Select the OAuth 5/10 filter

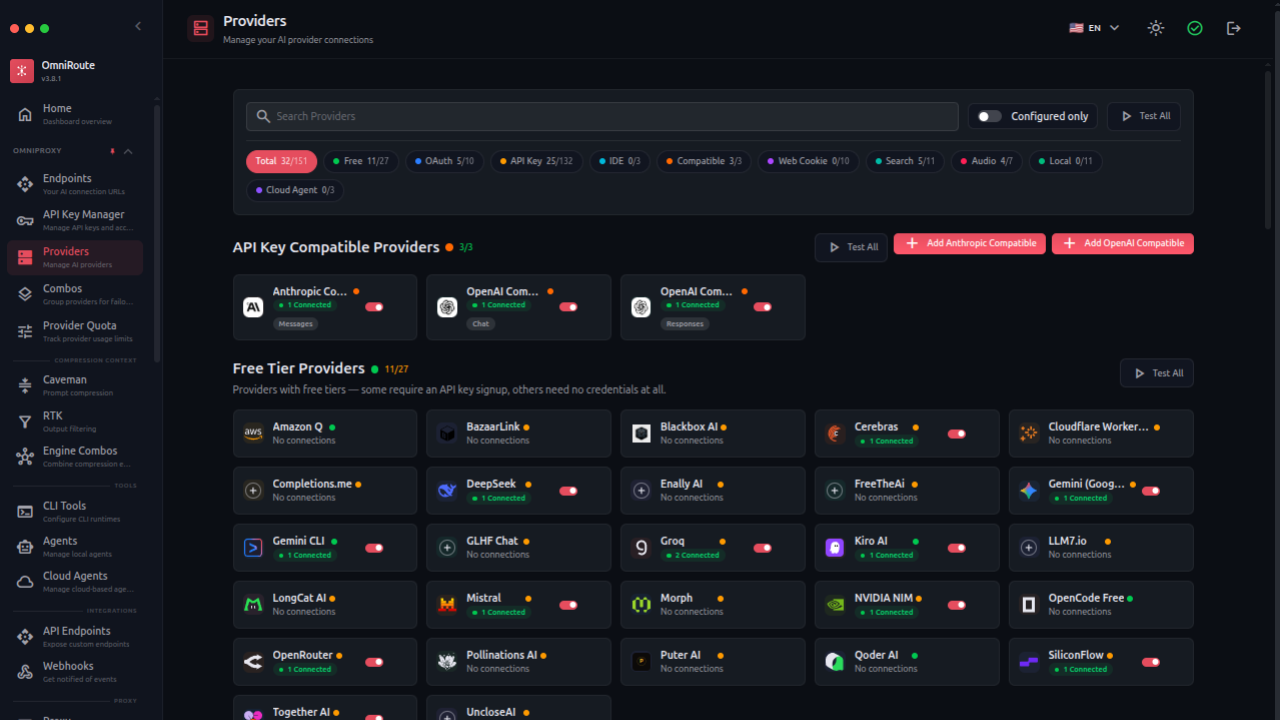[445, 161]
